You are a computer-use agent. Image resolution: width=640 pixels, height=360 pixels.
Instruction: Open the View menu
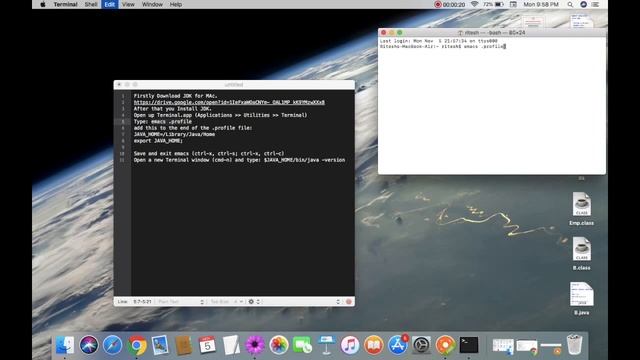128,4
